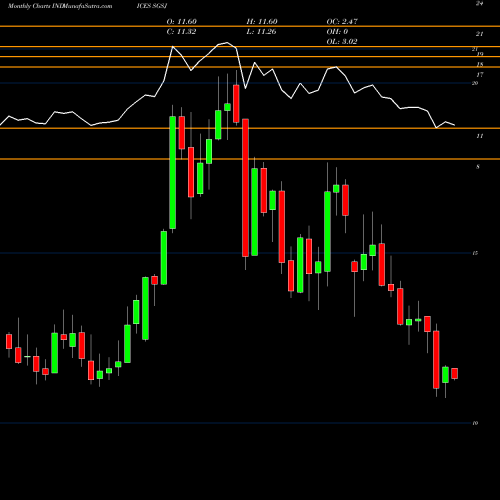Select the low value 'L: 11.26'
500x500 pixels.
tap(261, 32)
